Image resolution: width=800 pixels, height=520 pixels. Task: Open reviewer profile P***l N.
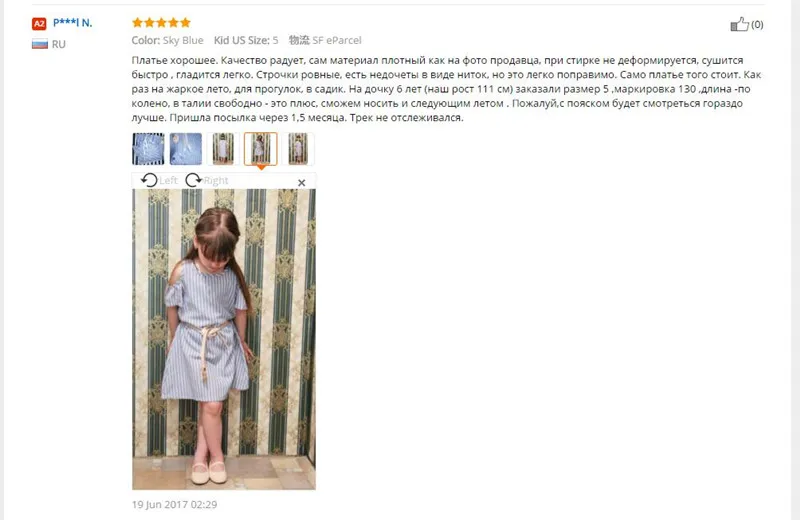72,23
